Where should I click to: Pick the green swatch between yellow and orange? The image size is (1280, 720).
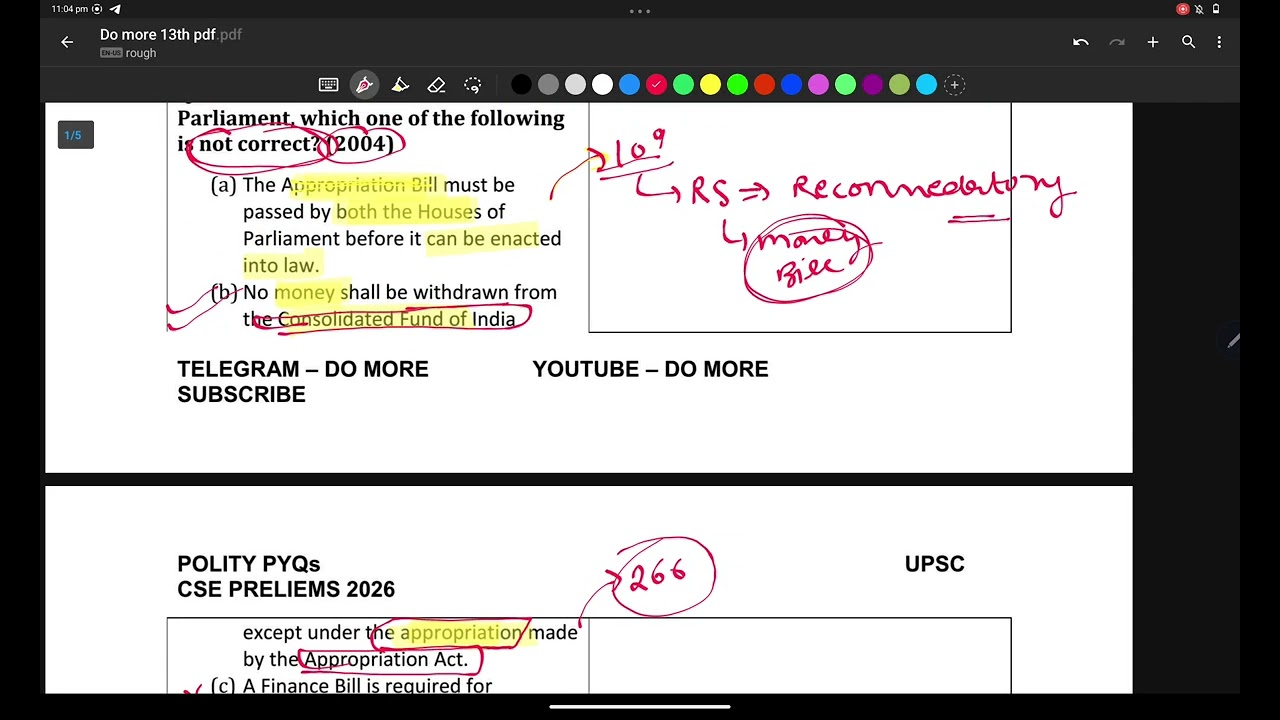(737, 85)
